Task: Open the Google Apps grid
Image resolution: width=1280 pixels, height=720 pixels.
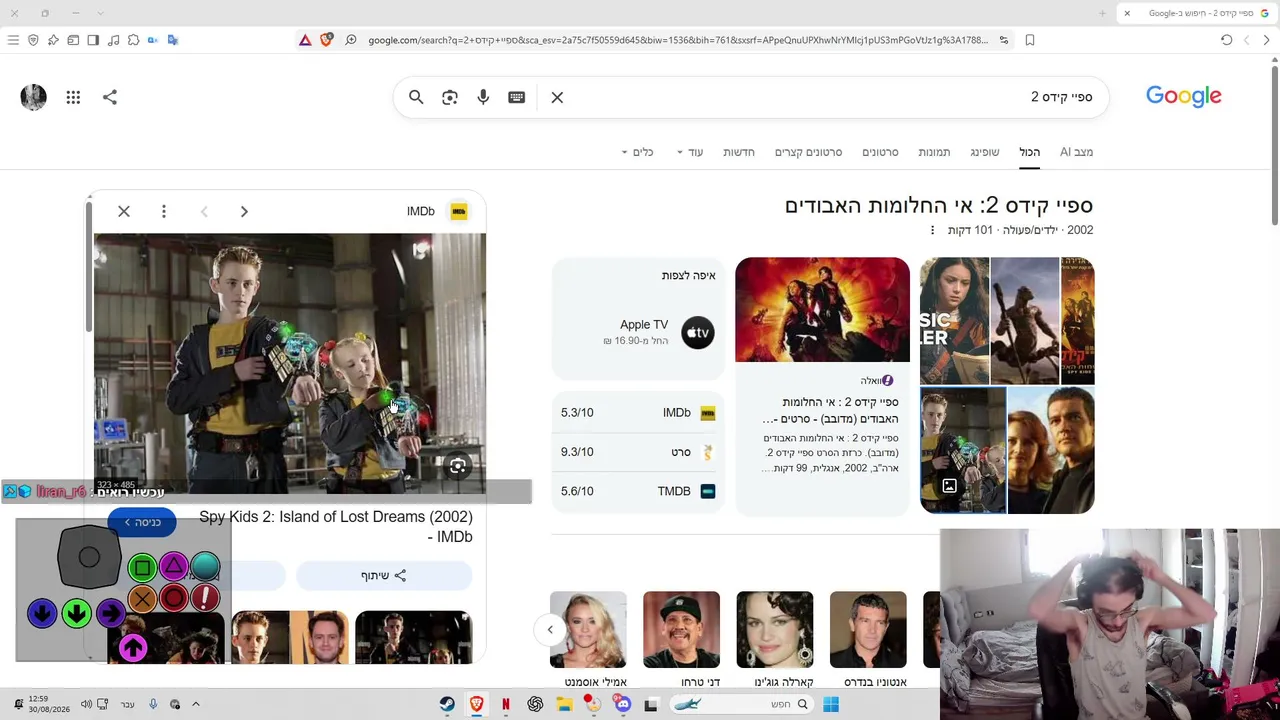Action: pyautogui.click(x=73, y=97)
